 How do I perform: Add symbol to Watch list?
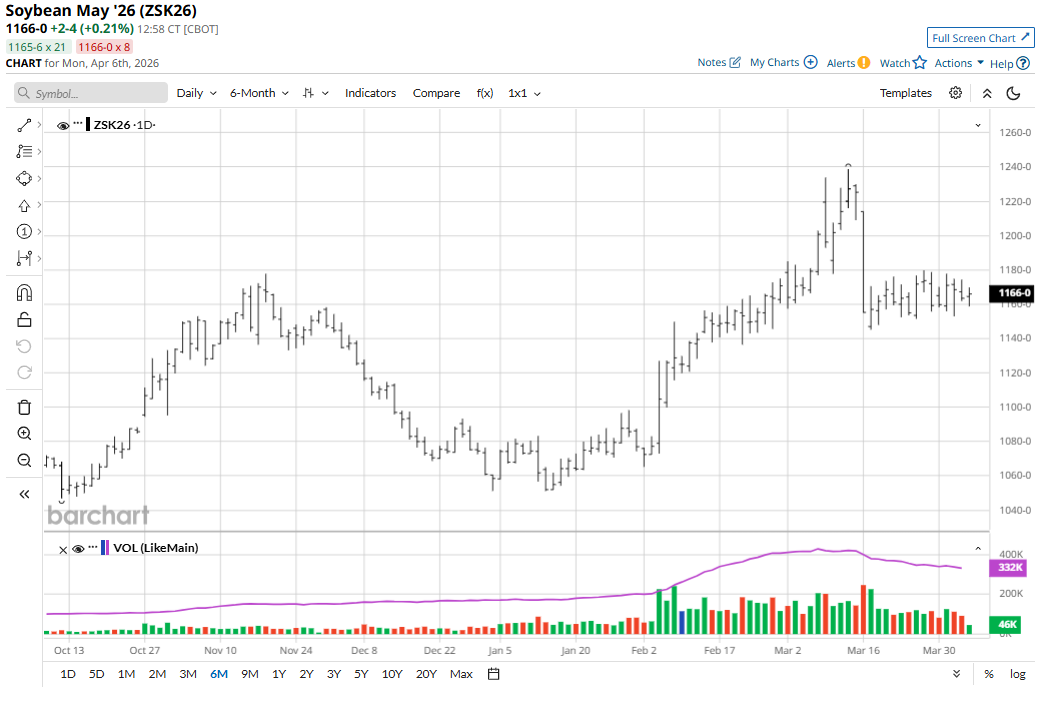(903, 63)
